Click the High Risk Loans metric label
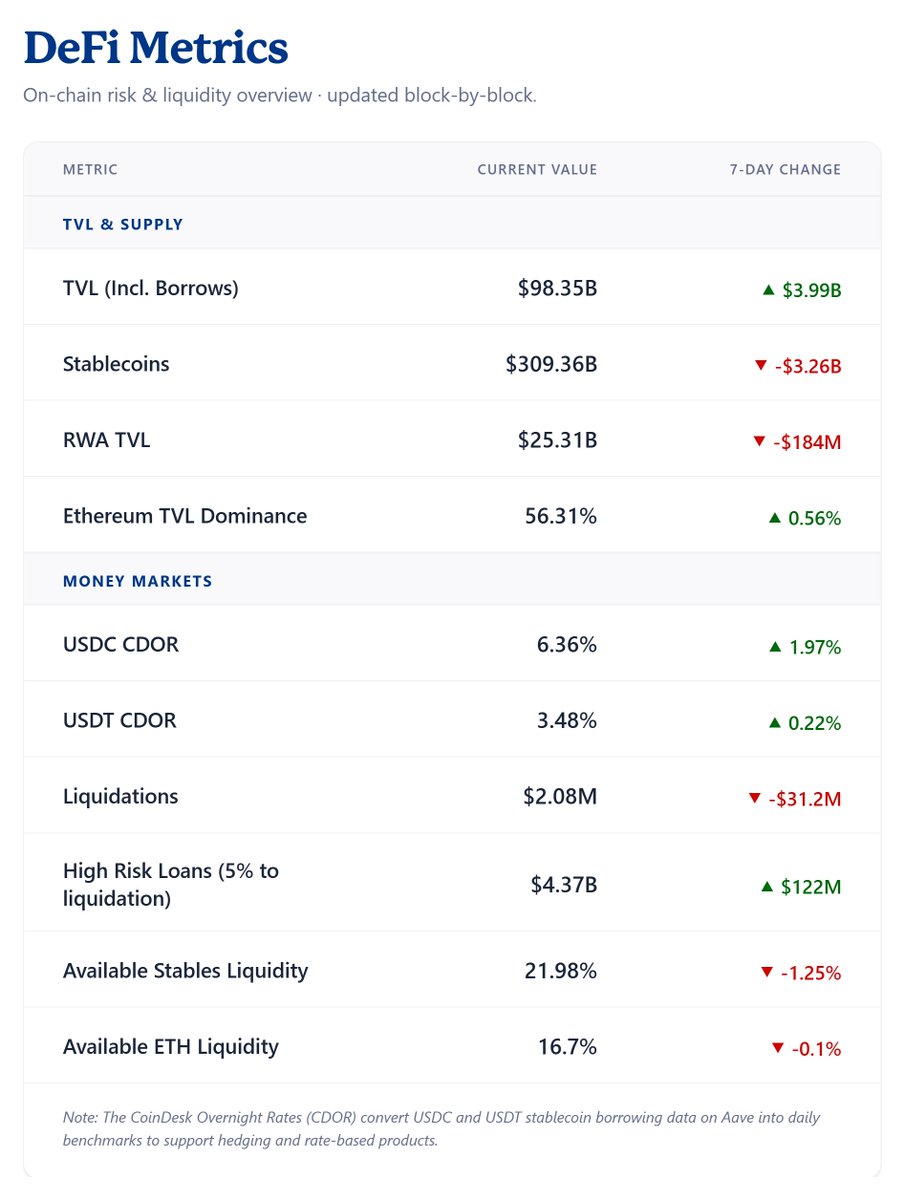905x1200 pixels. pyautogui.click(x=171, y=885)
